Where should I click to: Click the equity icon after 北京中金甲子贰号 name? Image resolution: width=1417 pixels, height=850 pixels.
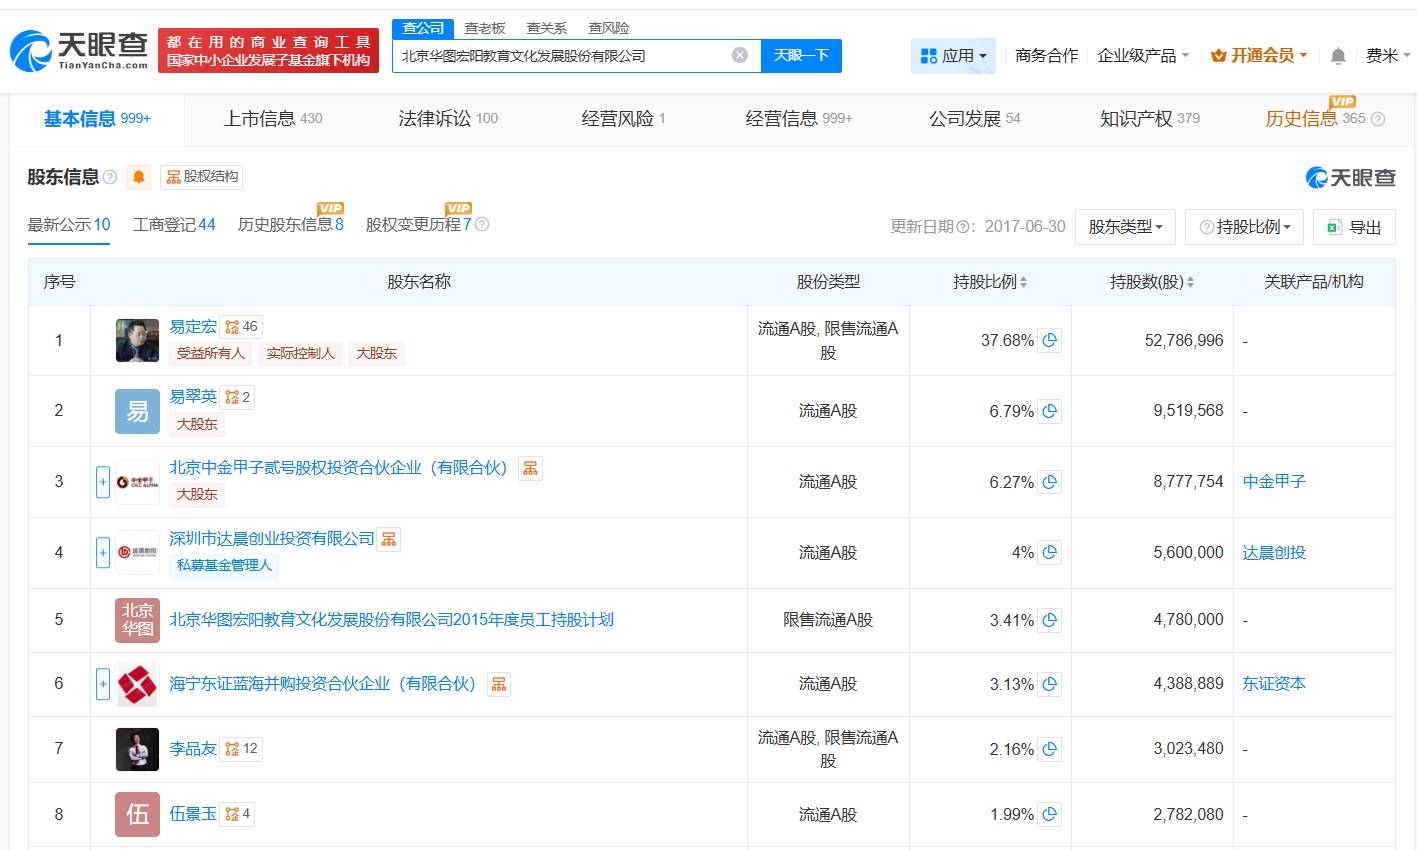coord(529,467)
